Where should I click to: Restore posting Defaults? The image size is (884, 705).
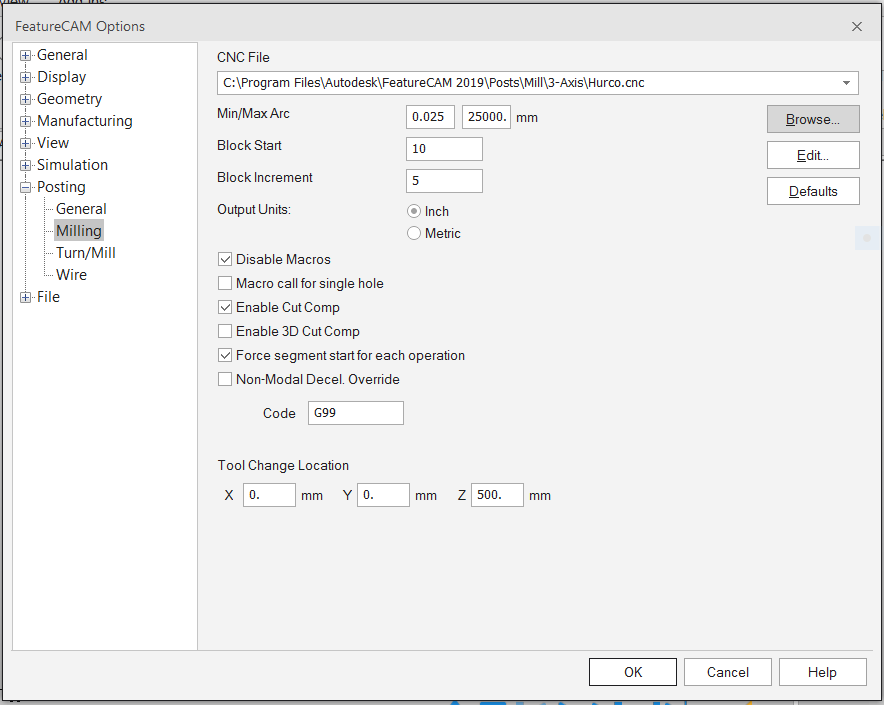click(x=812, y=191)
